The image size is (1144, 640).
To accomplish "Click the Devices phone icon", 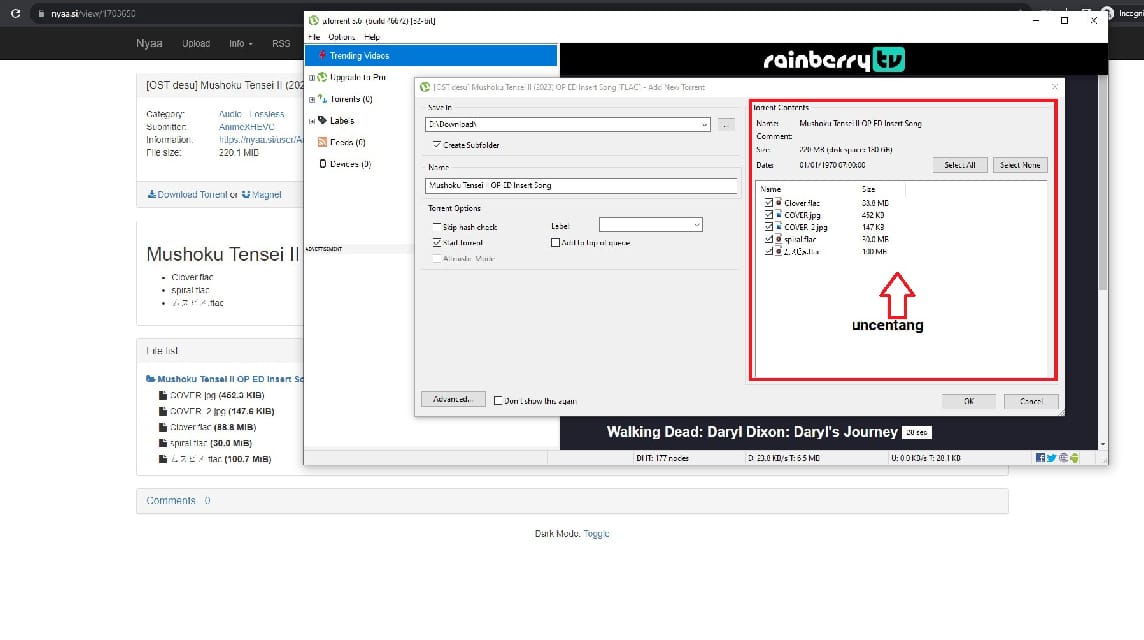I will point(322,163).
